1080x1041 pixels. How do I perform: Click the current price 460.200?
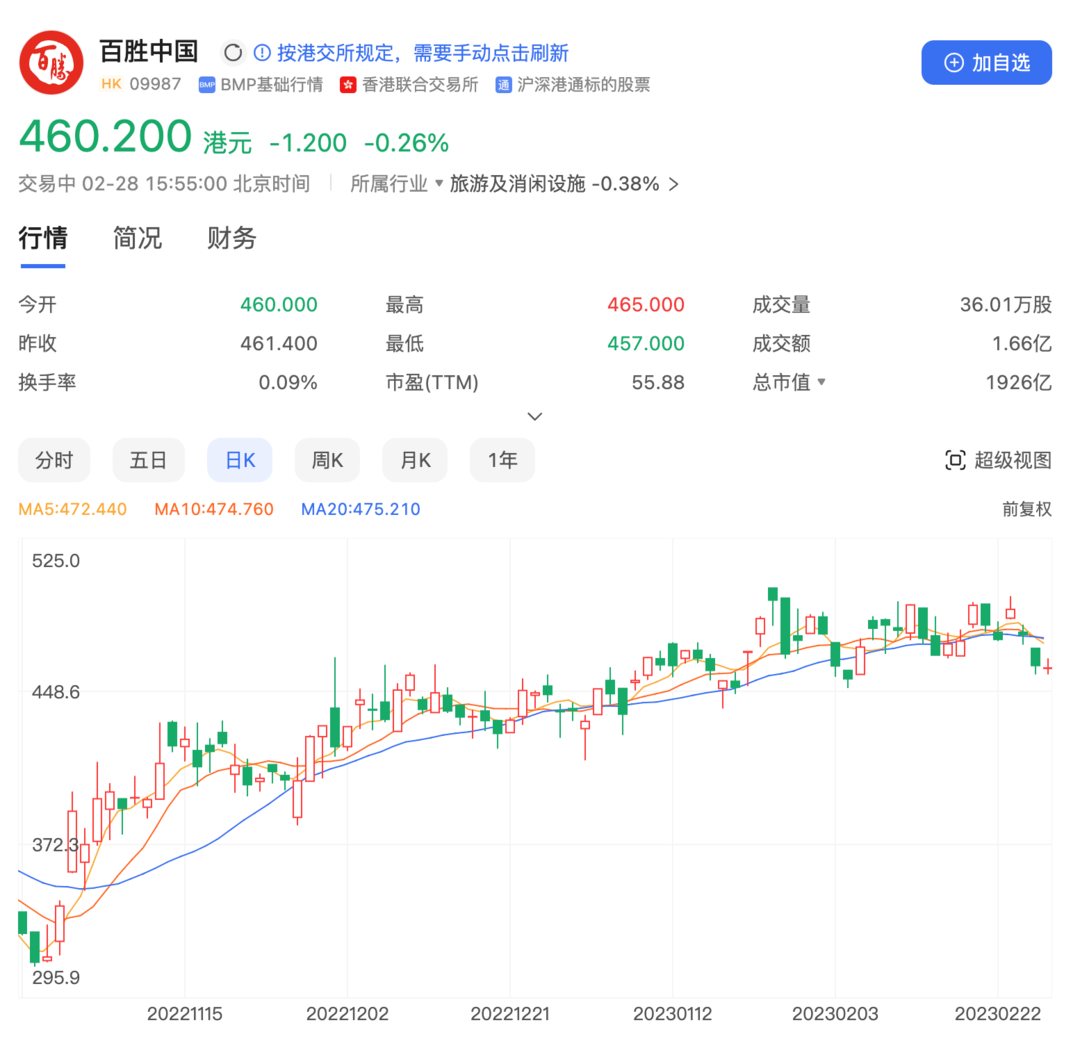click(105, 136)
